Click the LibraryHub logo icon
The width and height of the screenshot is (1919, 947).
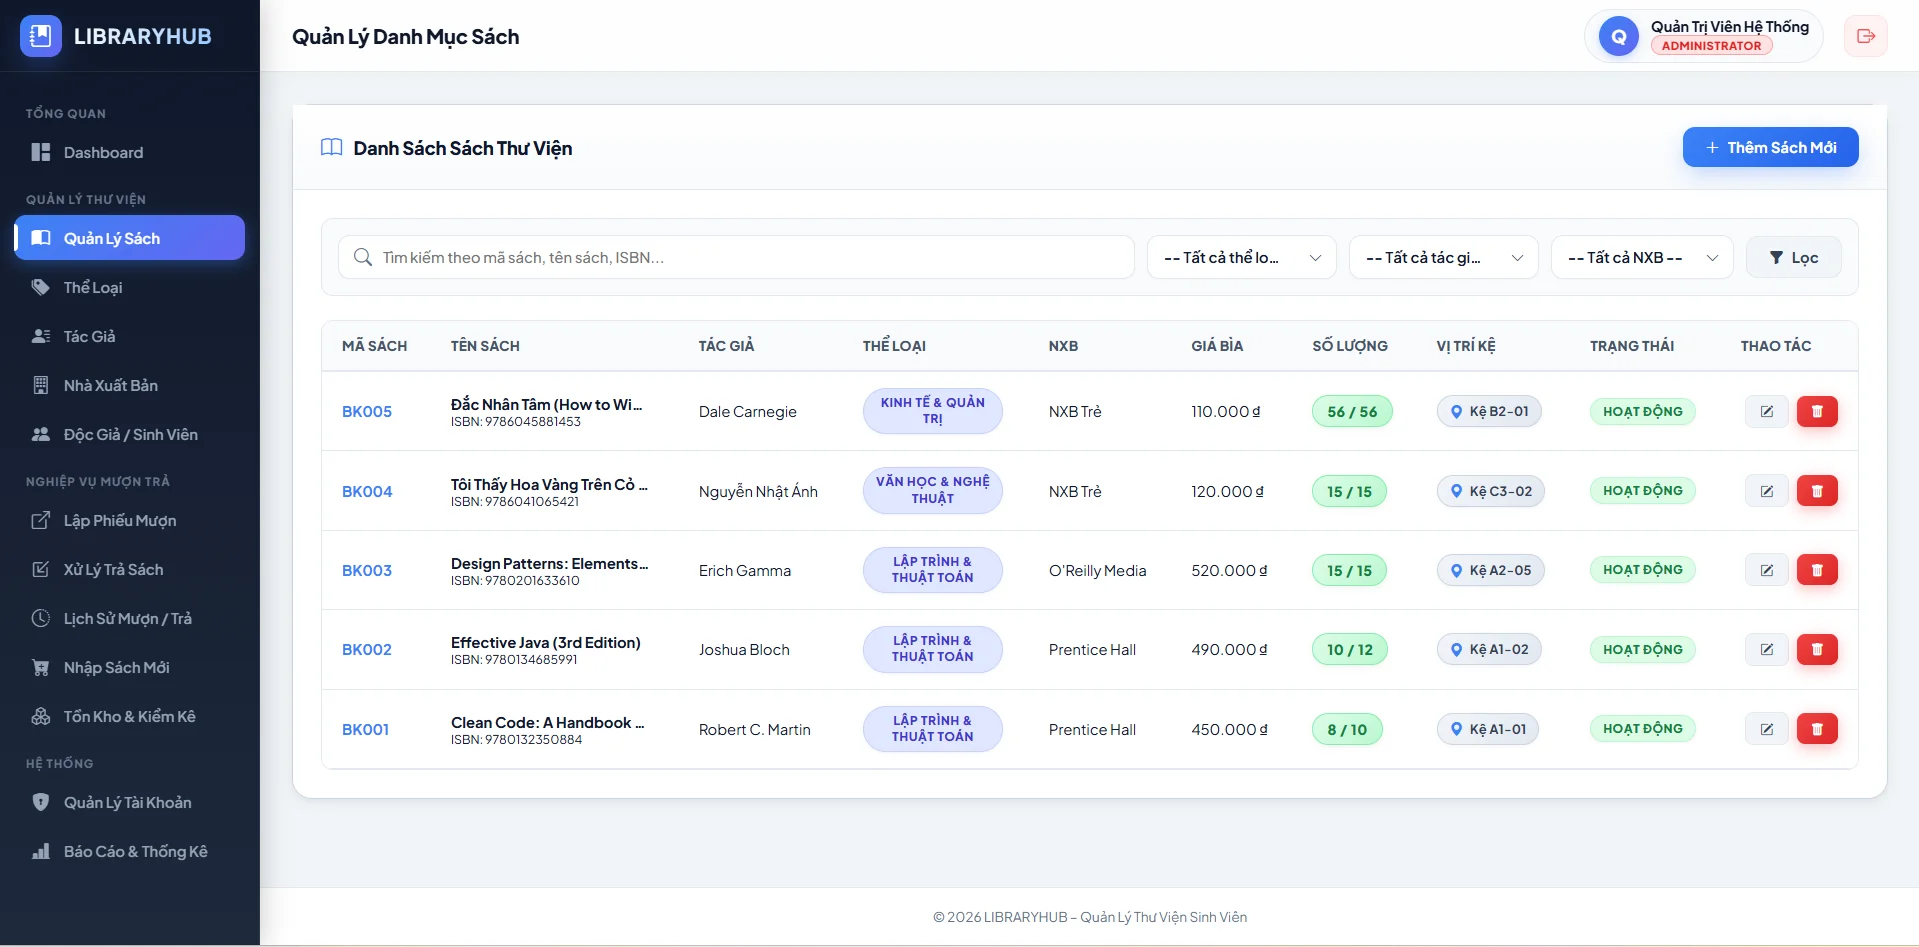pos(41,36)
